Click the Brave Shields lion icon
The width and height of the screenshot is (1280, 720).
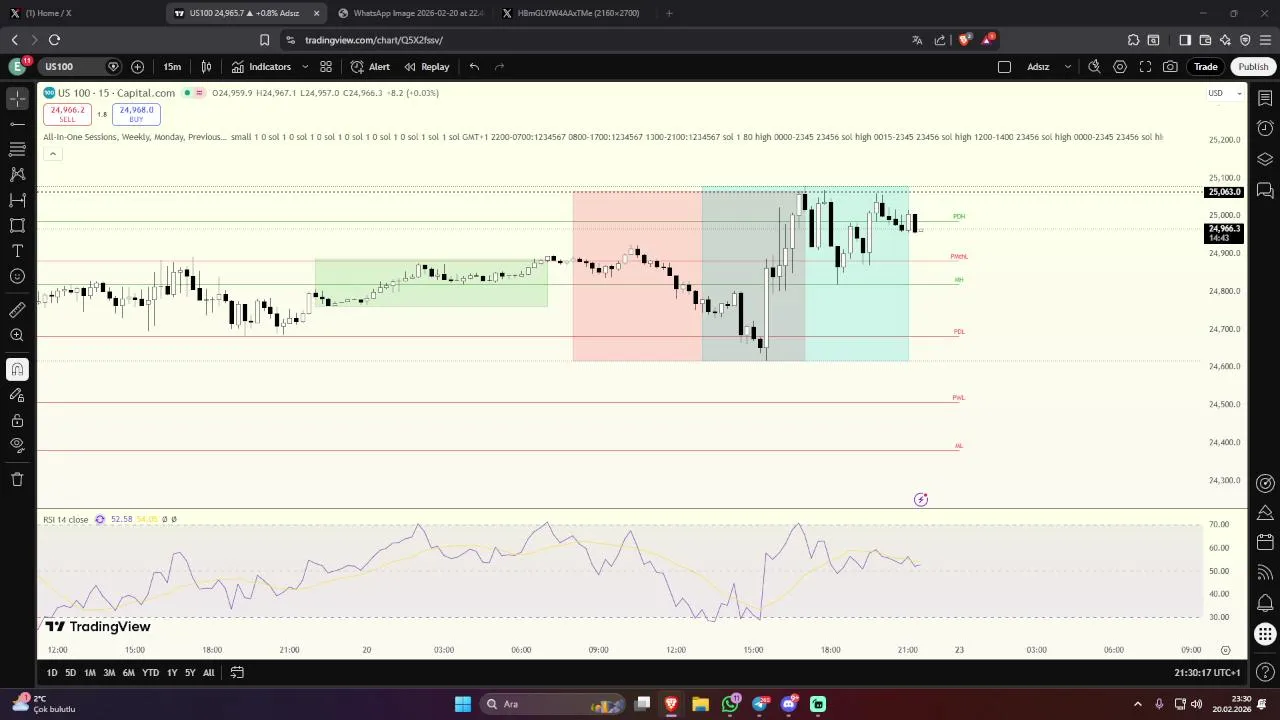pos(964,40)
